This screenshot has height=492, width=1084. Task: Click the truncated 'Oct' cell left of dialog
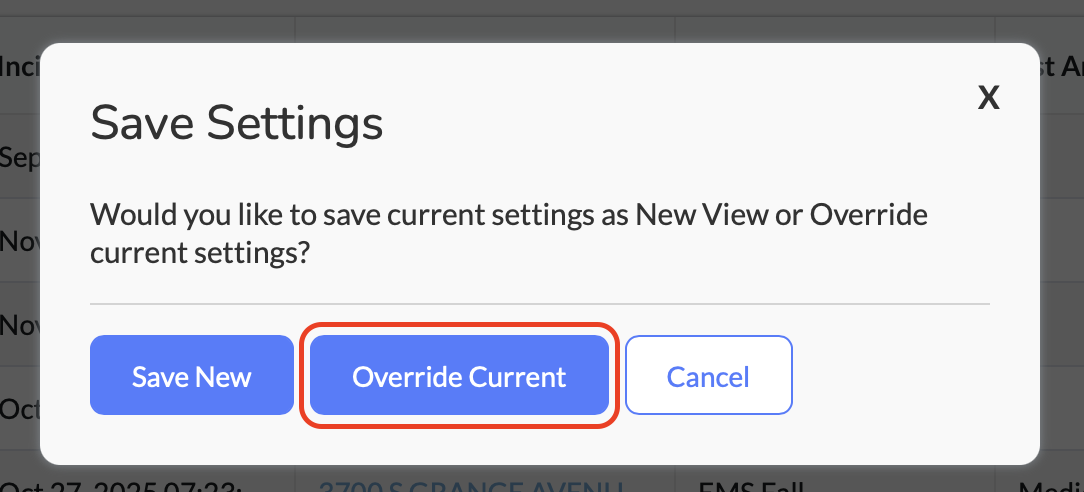coord(19,410)
